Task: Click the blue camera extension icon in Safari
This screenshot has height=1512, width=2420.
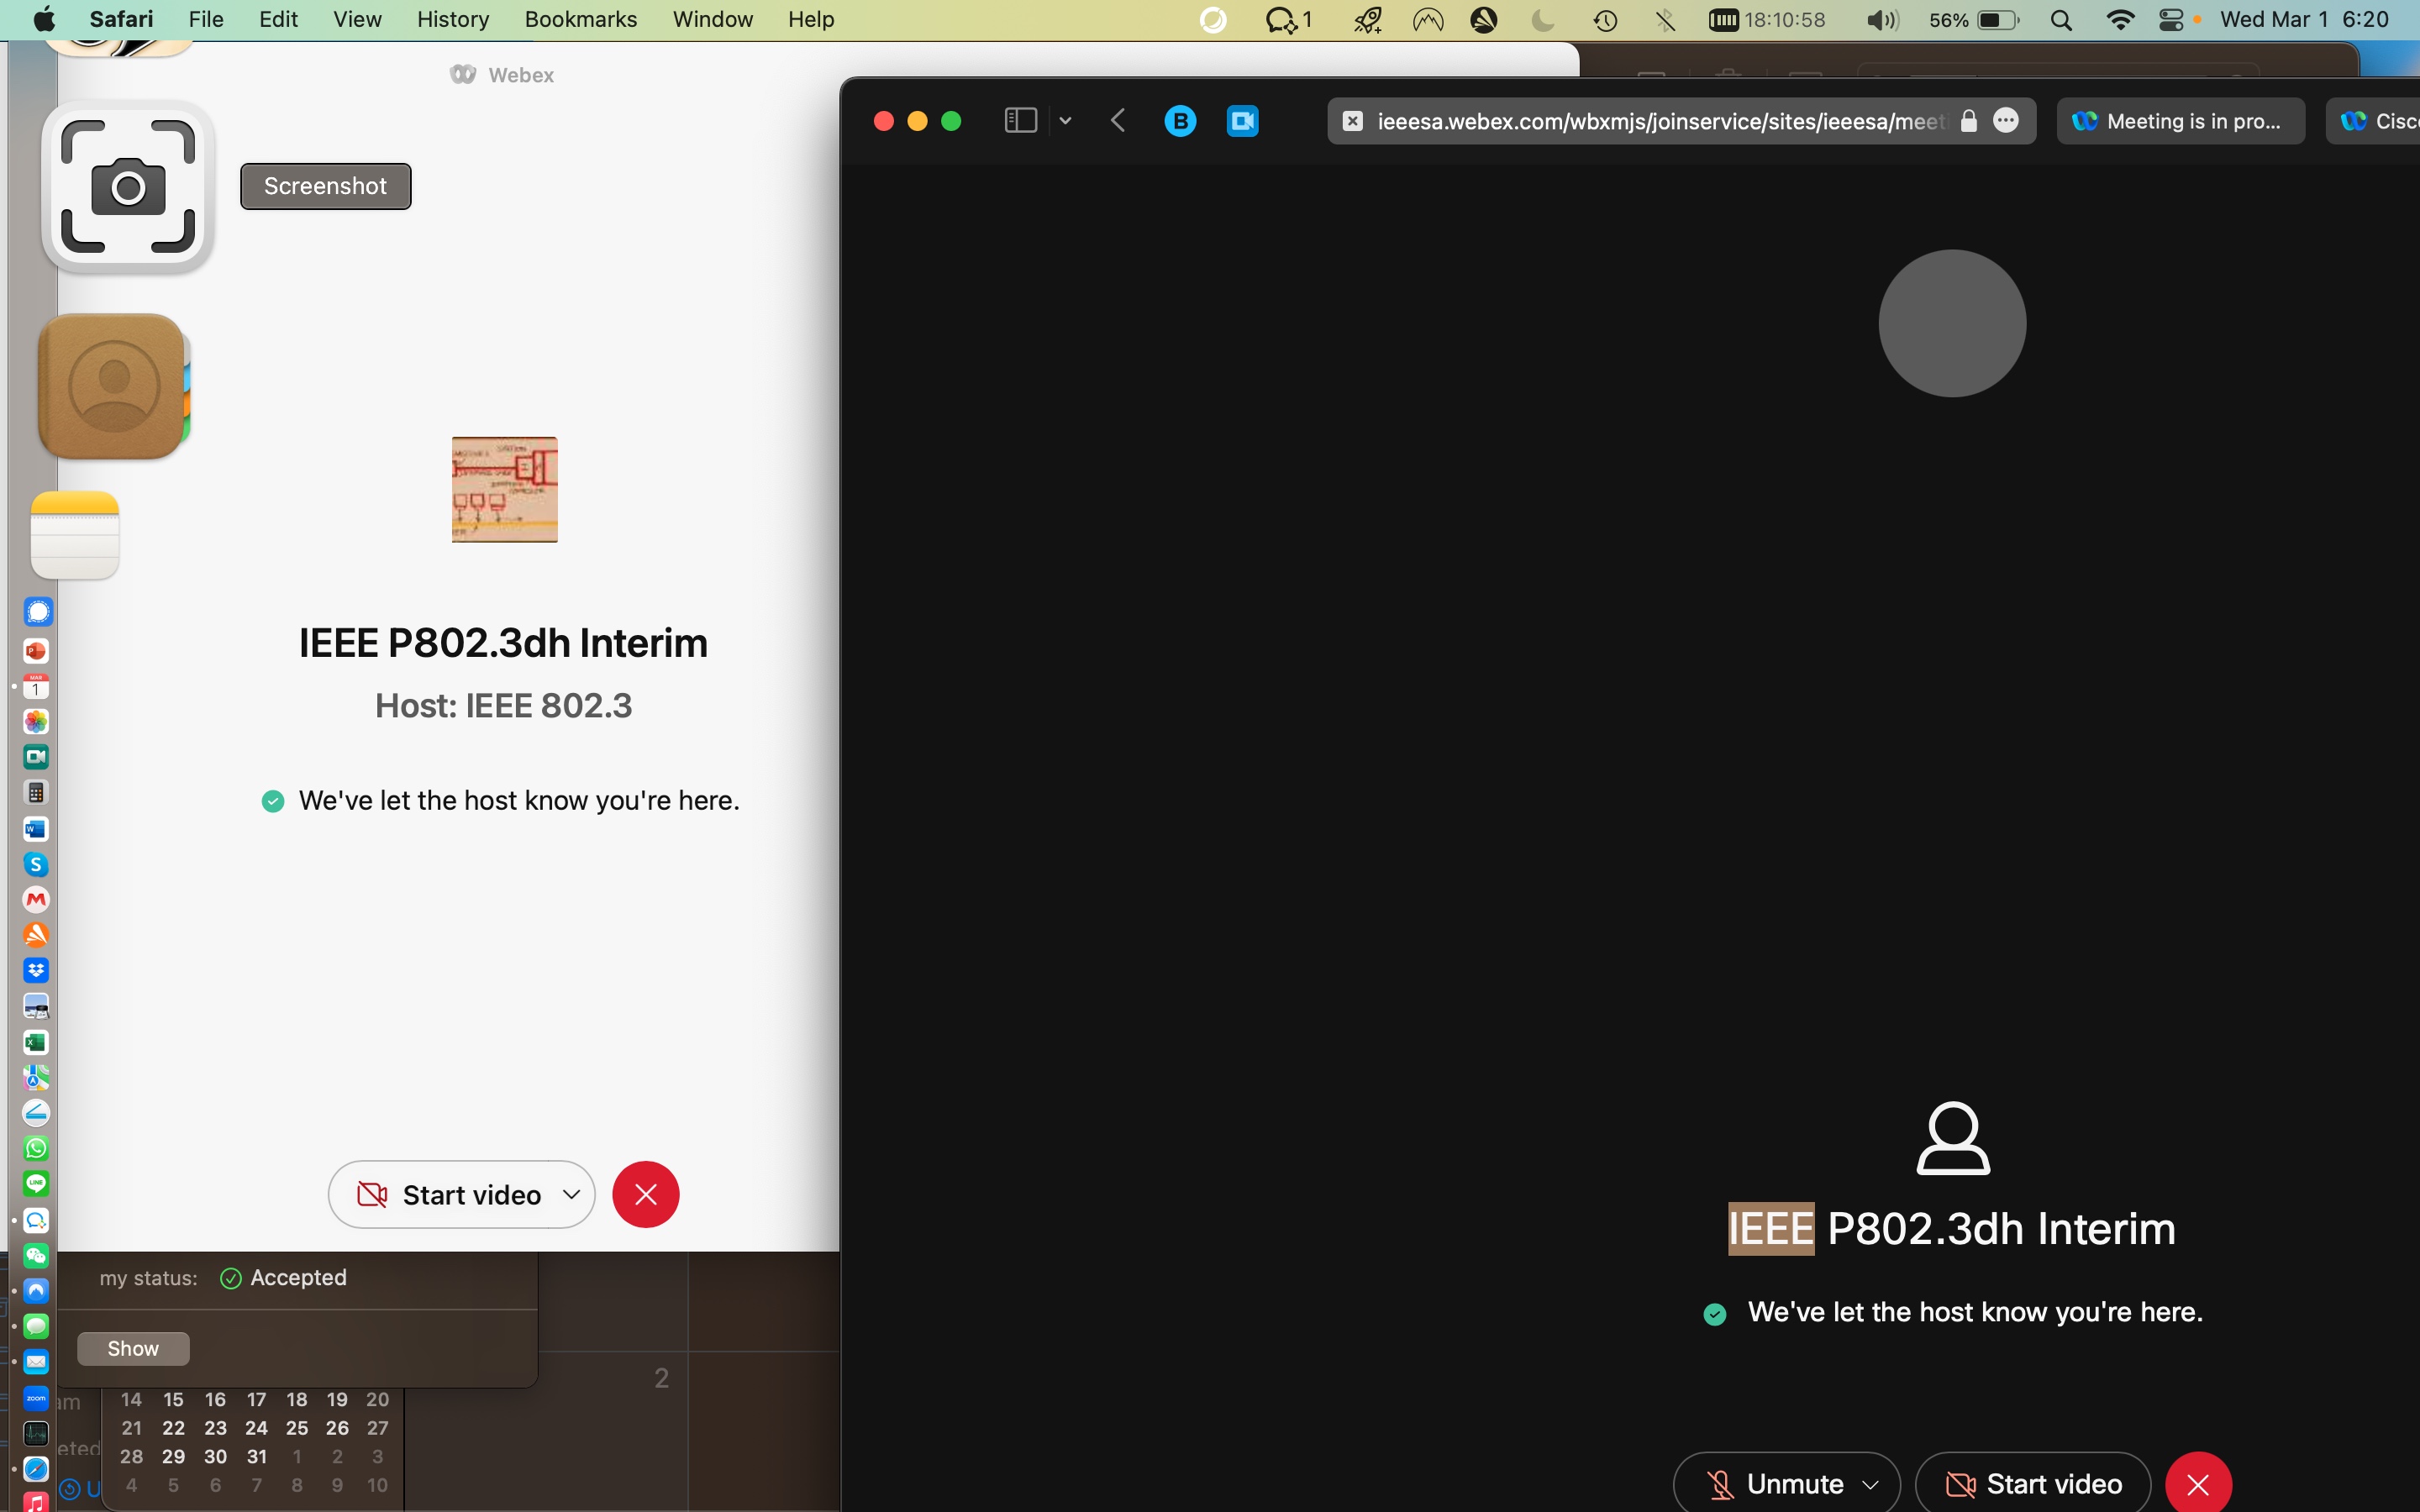Action: coord(1242,121)
